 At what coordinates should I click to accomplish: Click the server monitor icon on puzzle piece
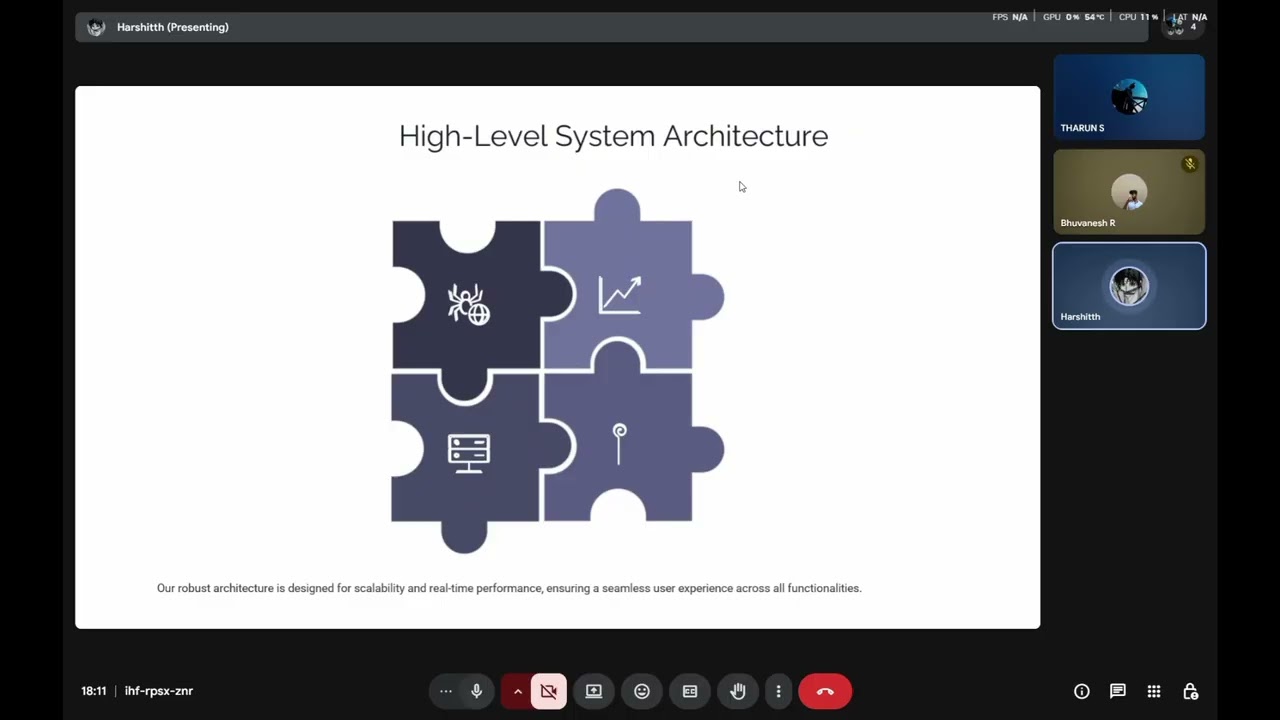pyautogui.click(x=469, y=453)
